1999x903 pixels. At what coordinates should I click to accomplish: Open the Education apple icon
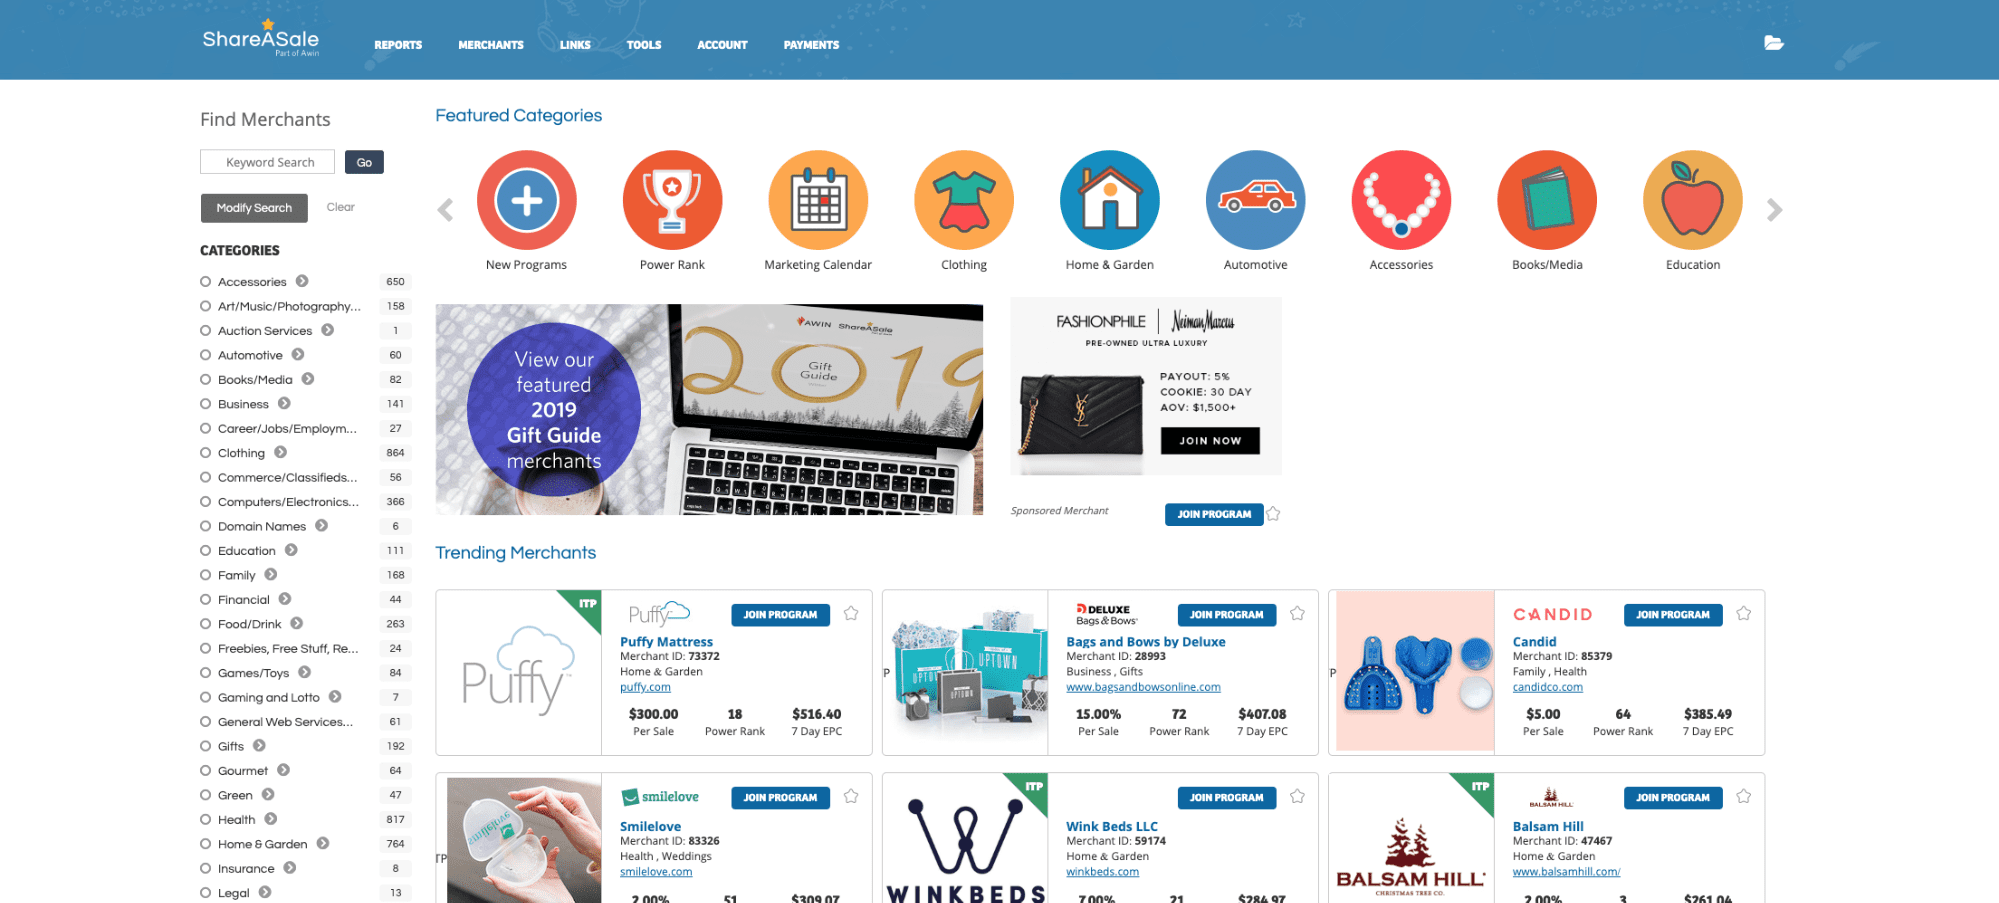(1693, 200)
